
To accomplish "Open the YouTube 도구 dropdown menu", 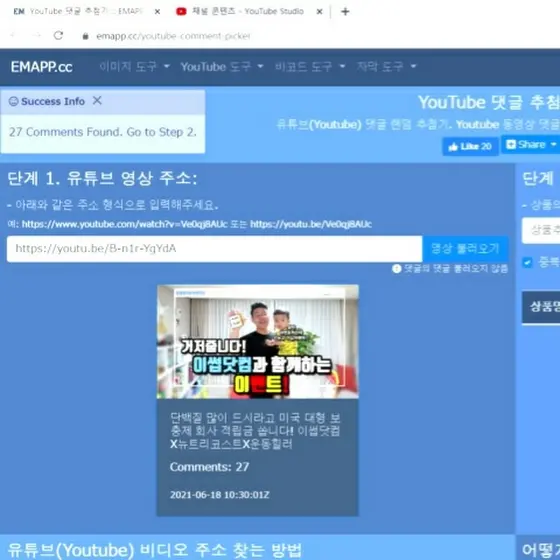I will click(x=222, y=67).
